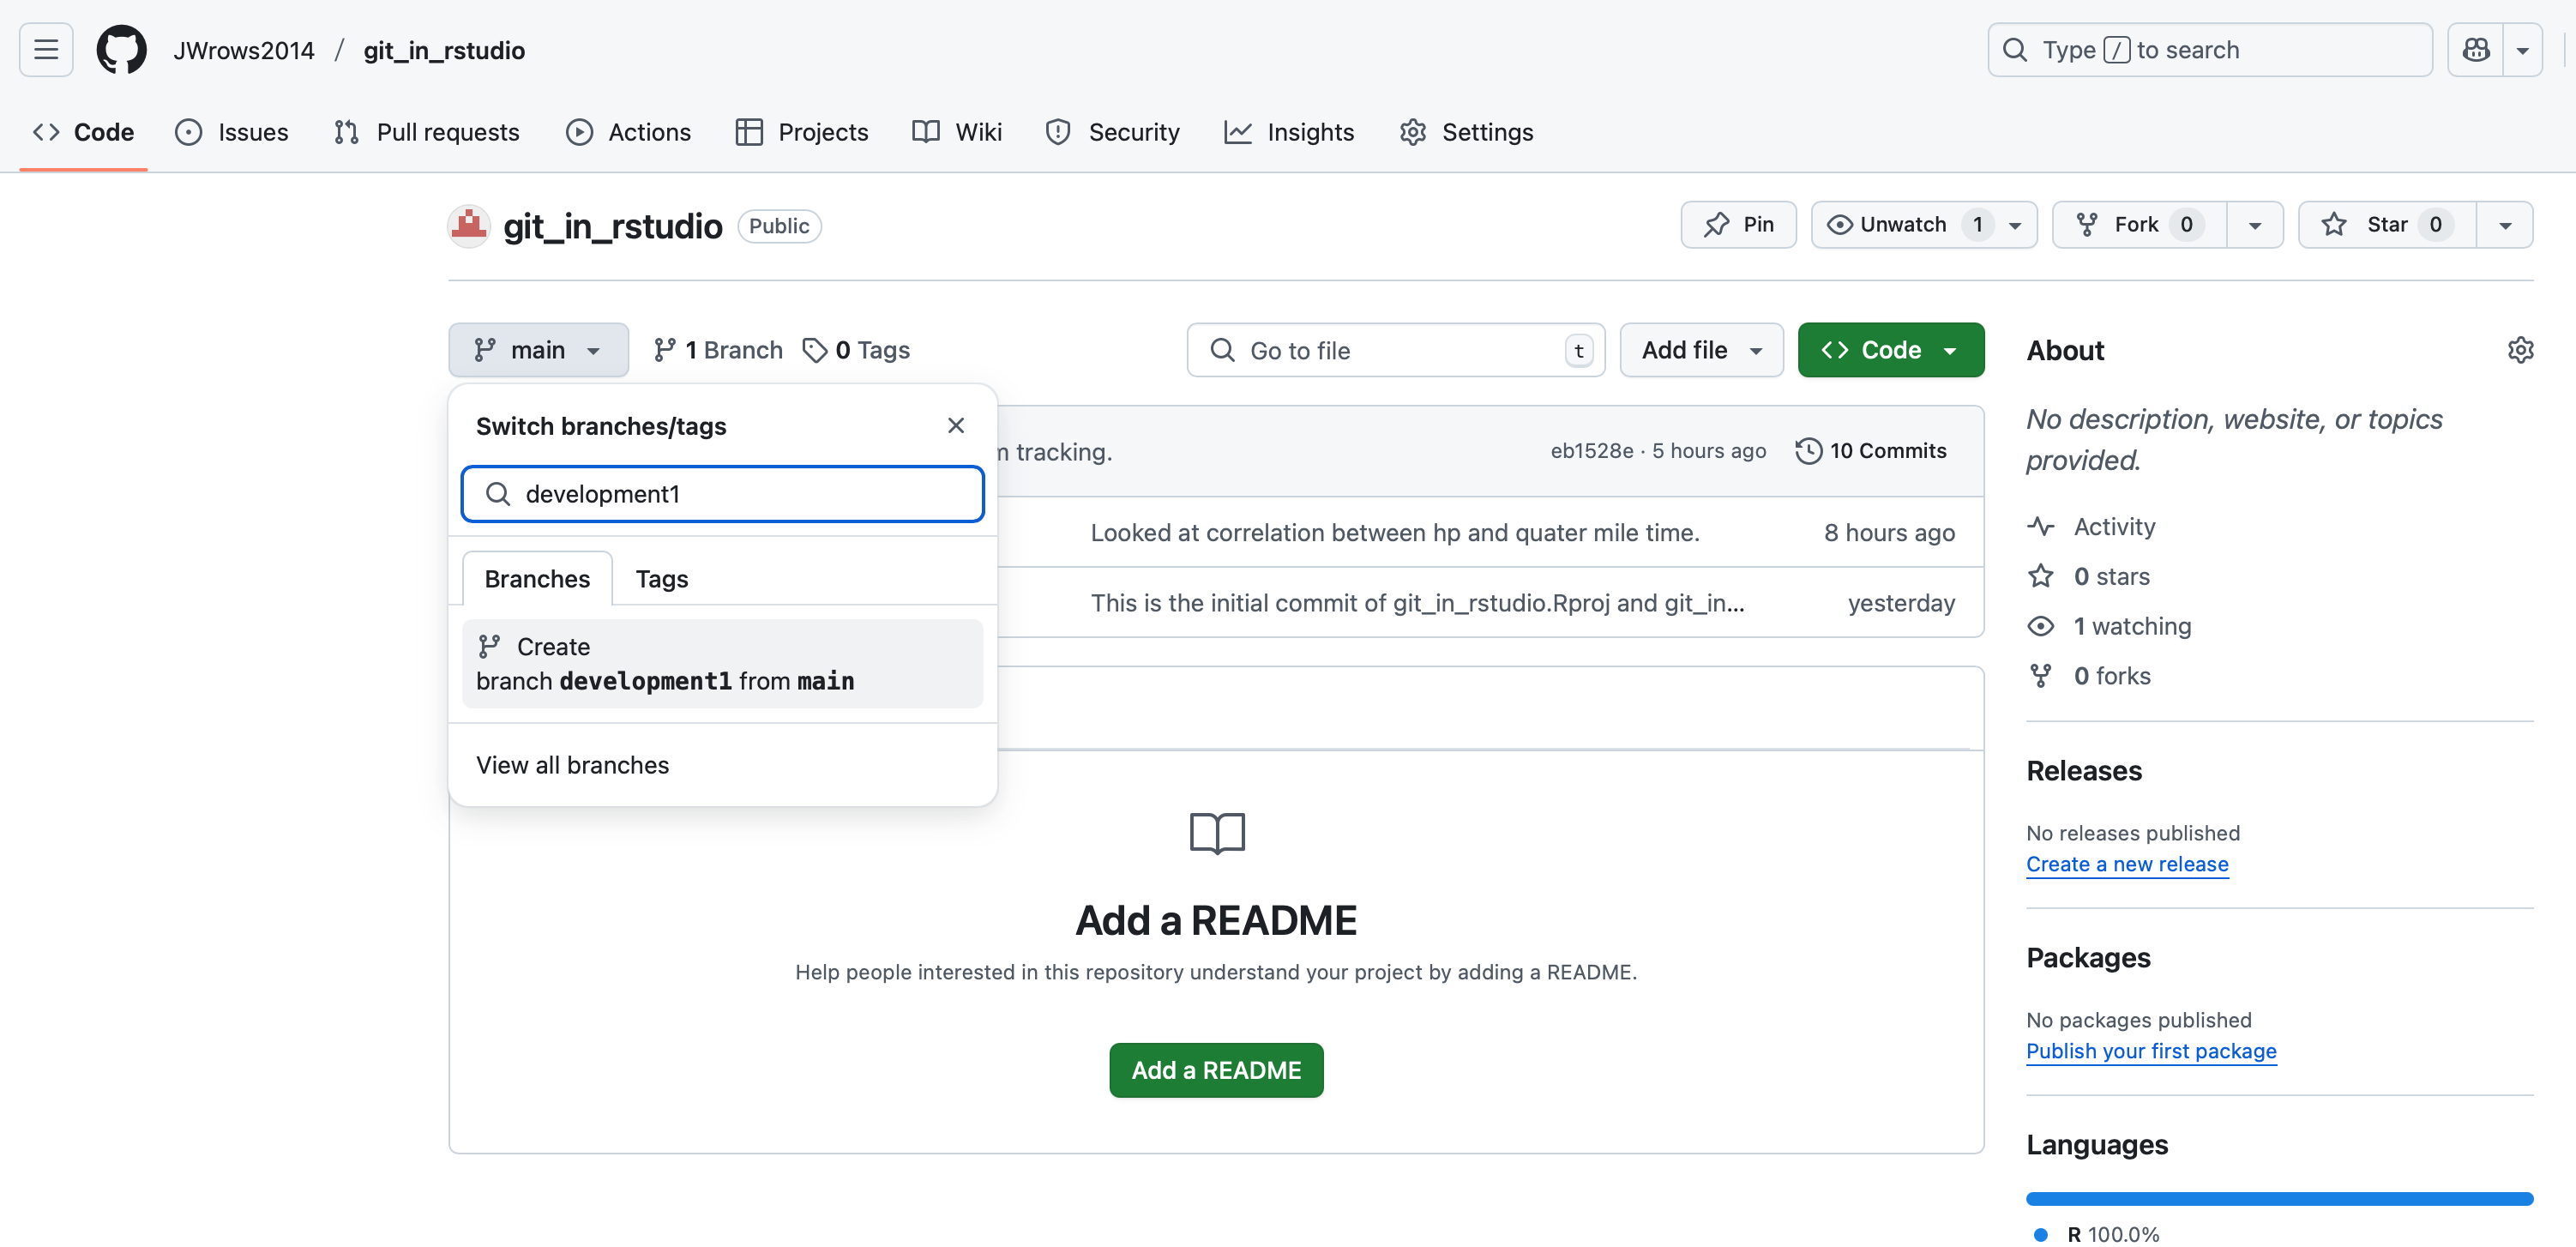Click the R language progress bar

[2279, 1198]
